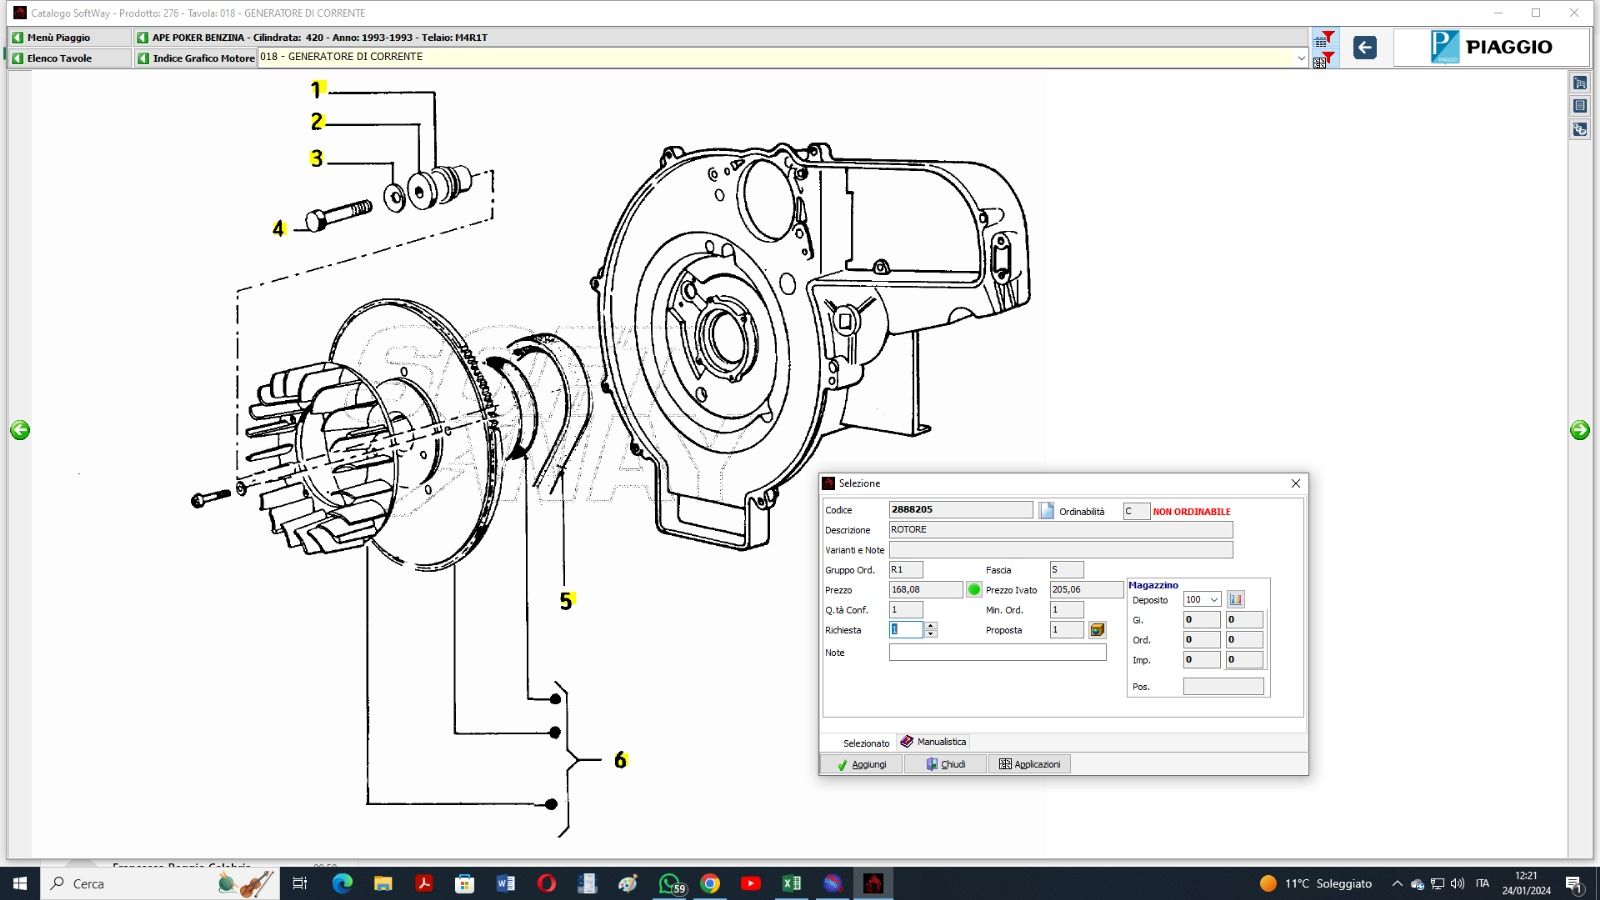This screenshot has width=1600, height=900.
Task: Click inside the Note text field
Action: tap(997, 652)
